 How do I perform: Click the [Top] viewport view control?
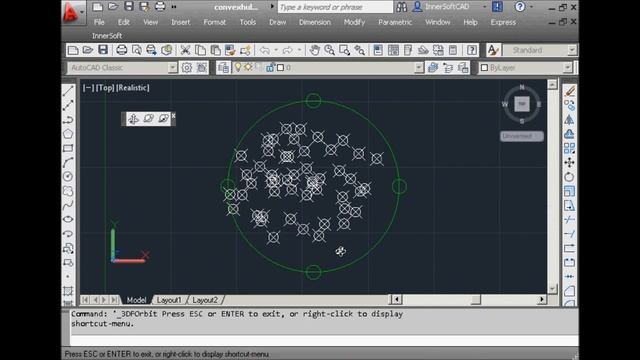[x=105, y=88]
